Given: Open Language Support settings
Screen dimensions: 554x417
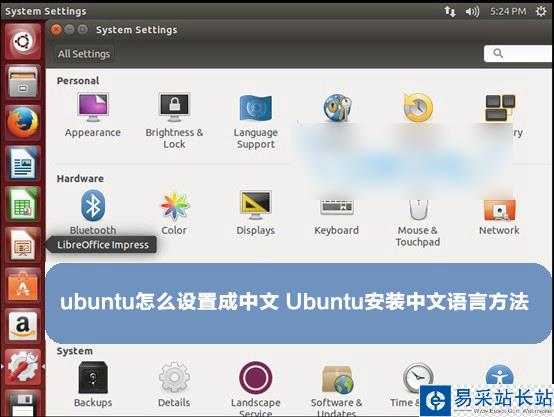Looking at the screenshot, I should (255, 121).
